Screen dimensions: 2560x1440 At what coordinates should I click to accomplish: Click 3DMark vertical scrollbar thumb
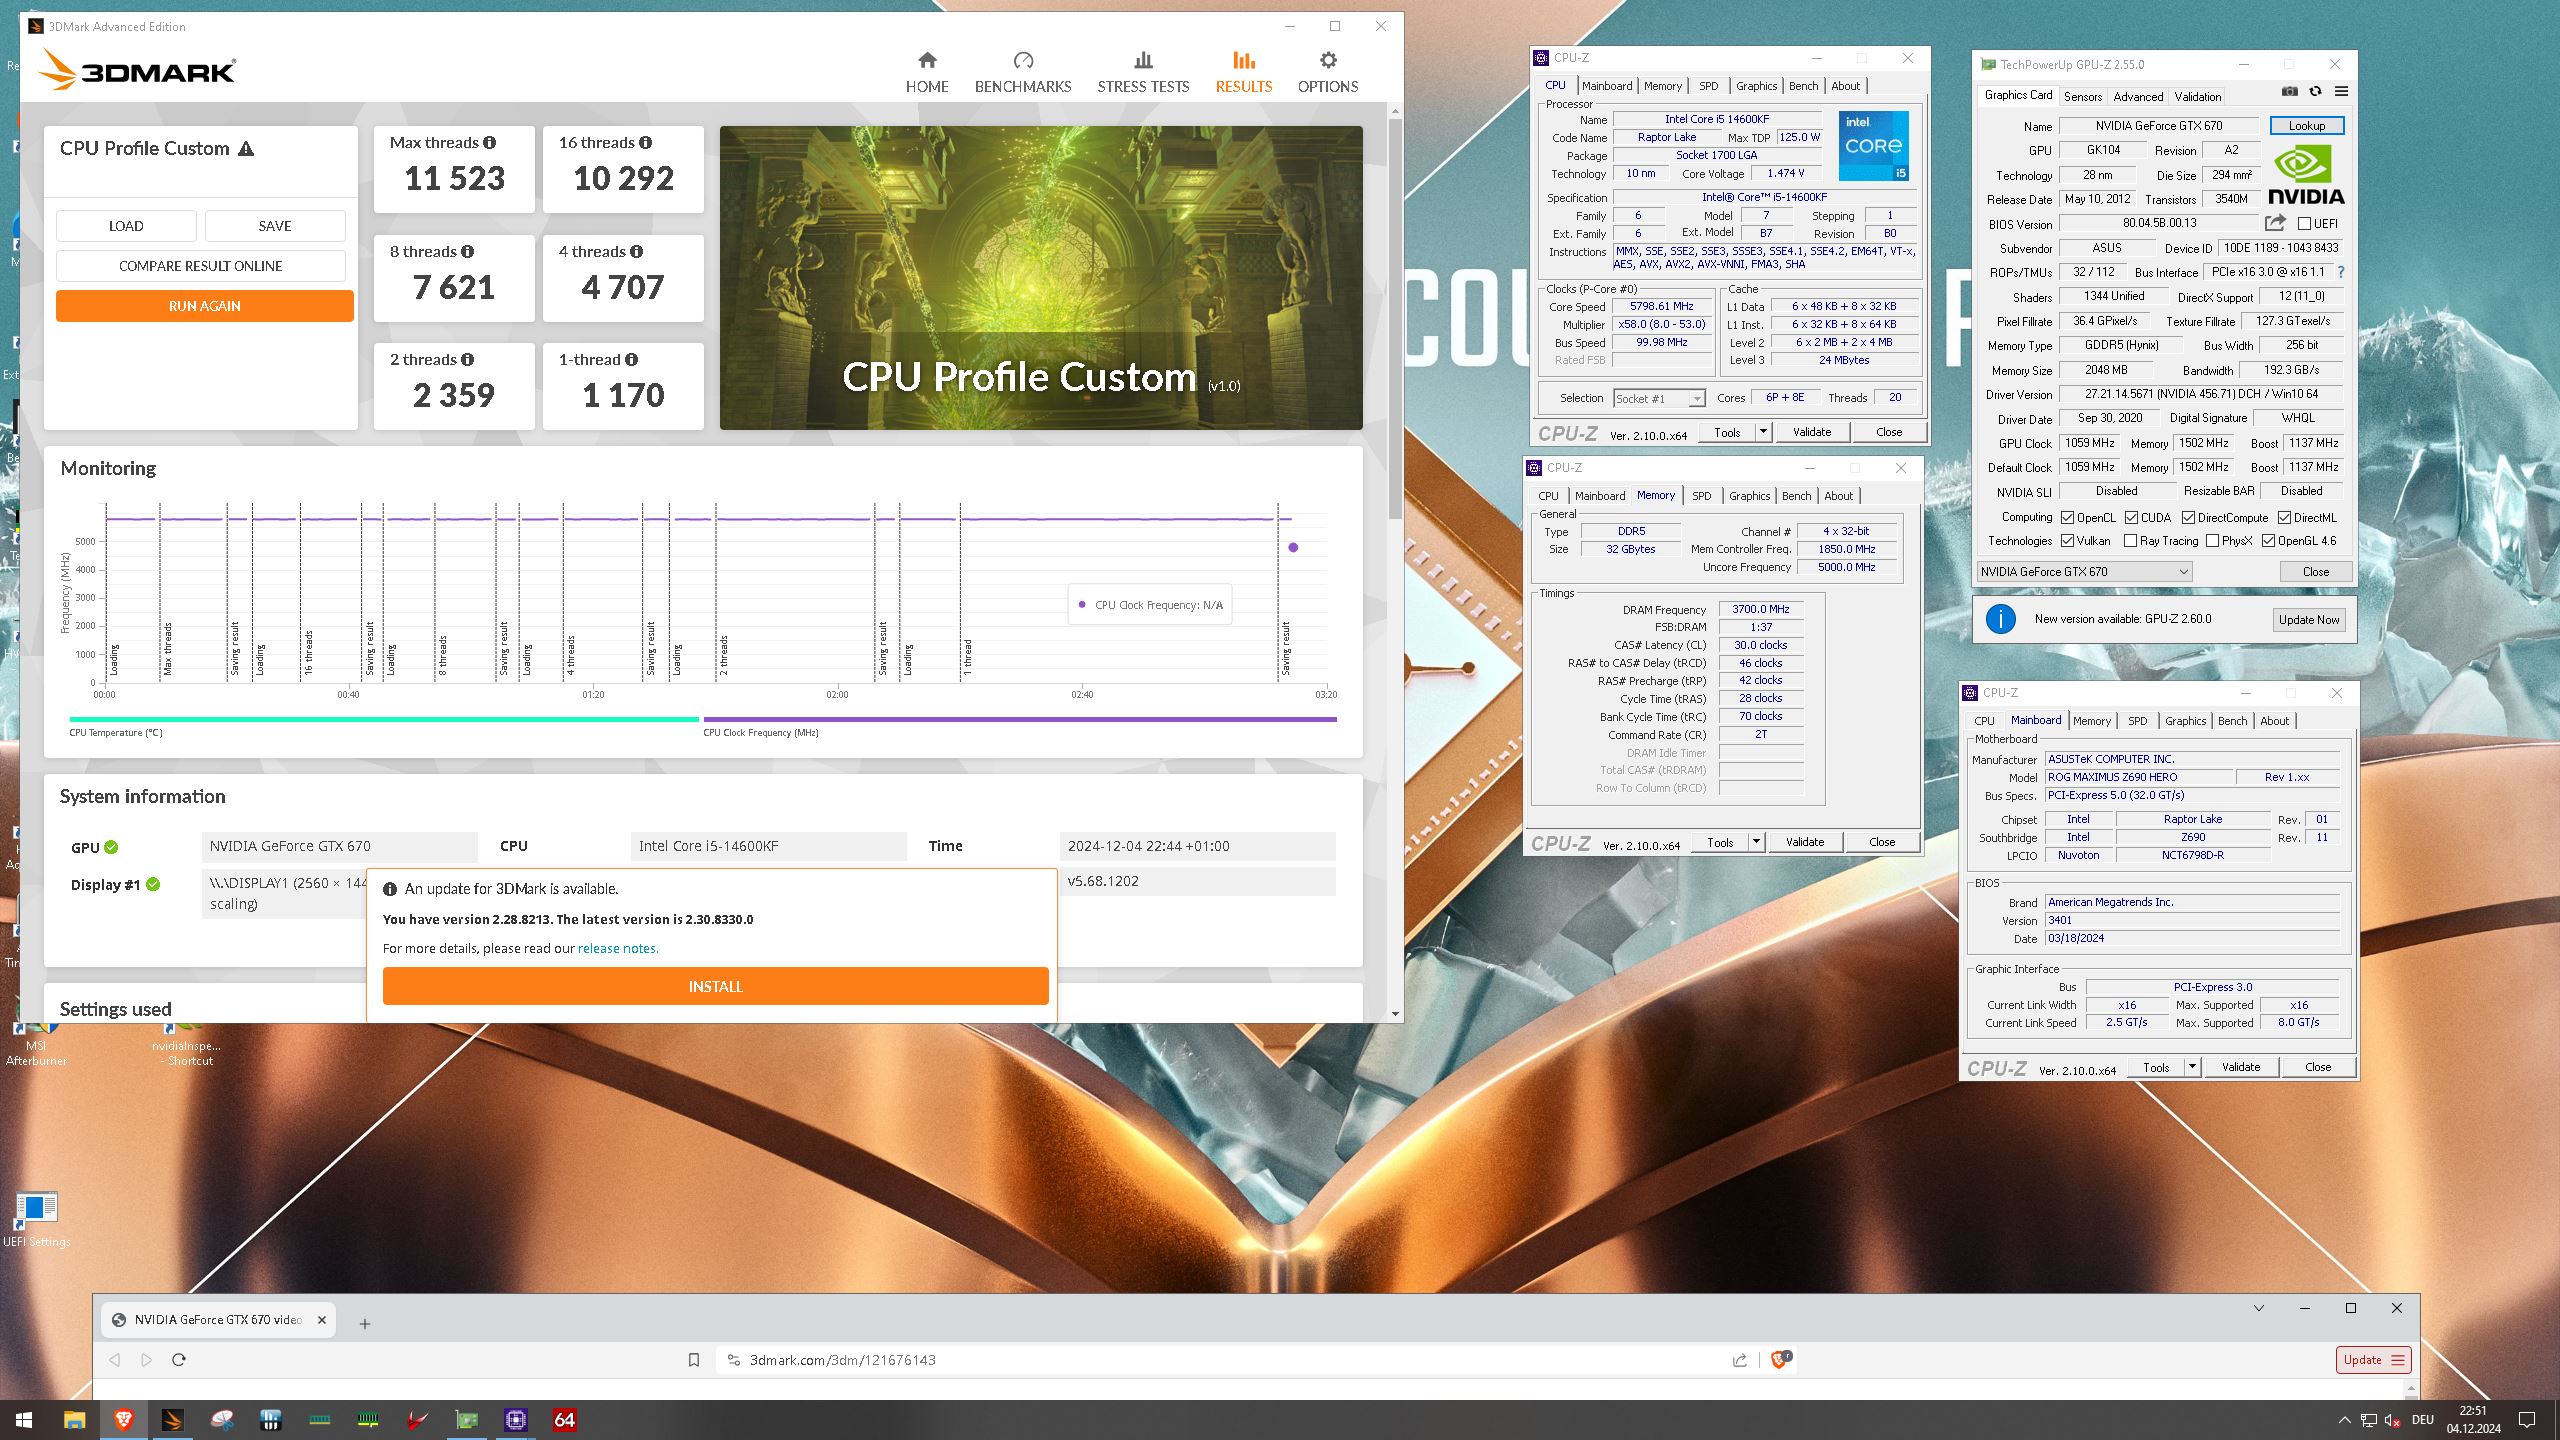pos(1395,318)
